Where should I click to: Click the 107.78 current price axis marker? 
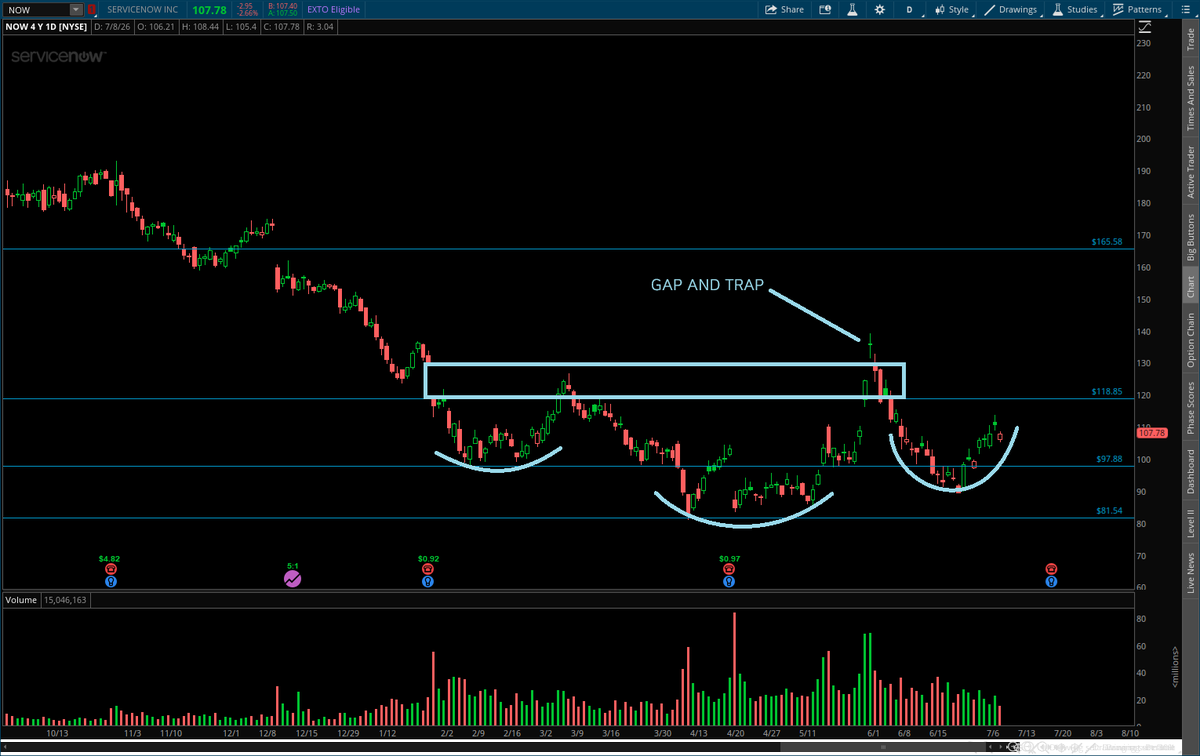tap(1152, 432)
